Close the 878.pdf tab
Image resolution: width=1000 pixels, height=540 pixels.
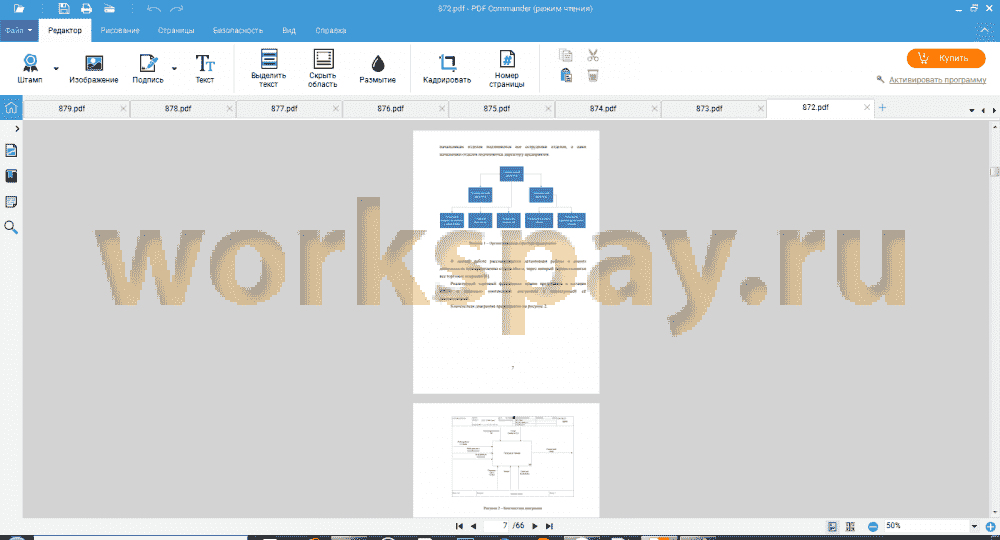click(x=230, y=108)
